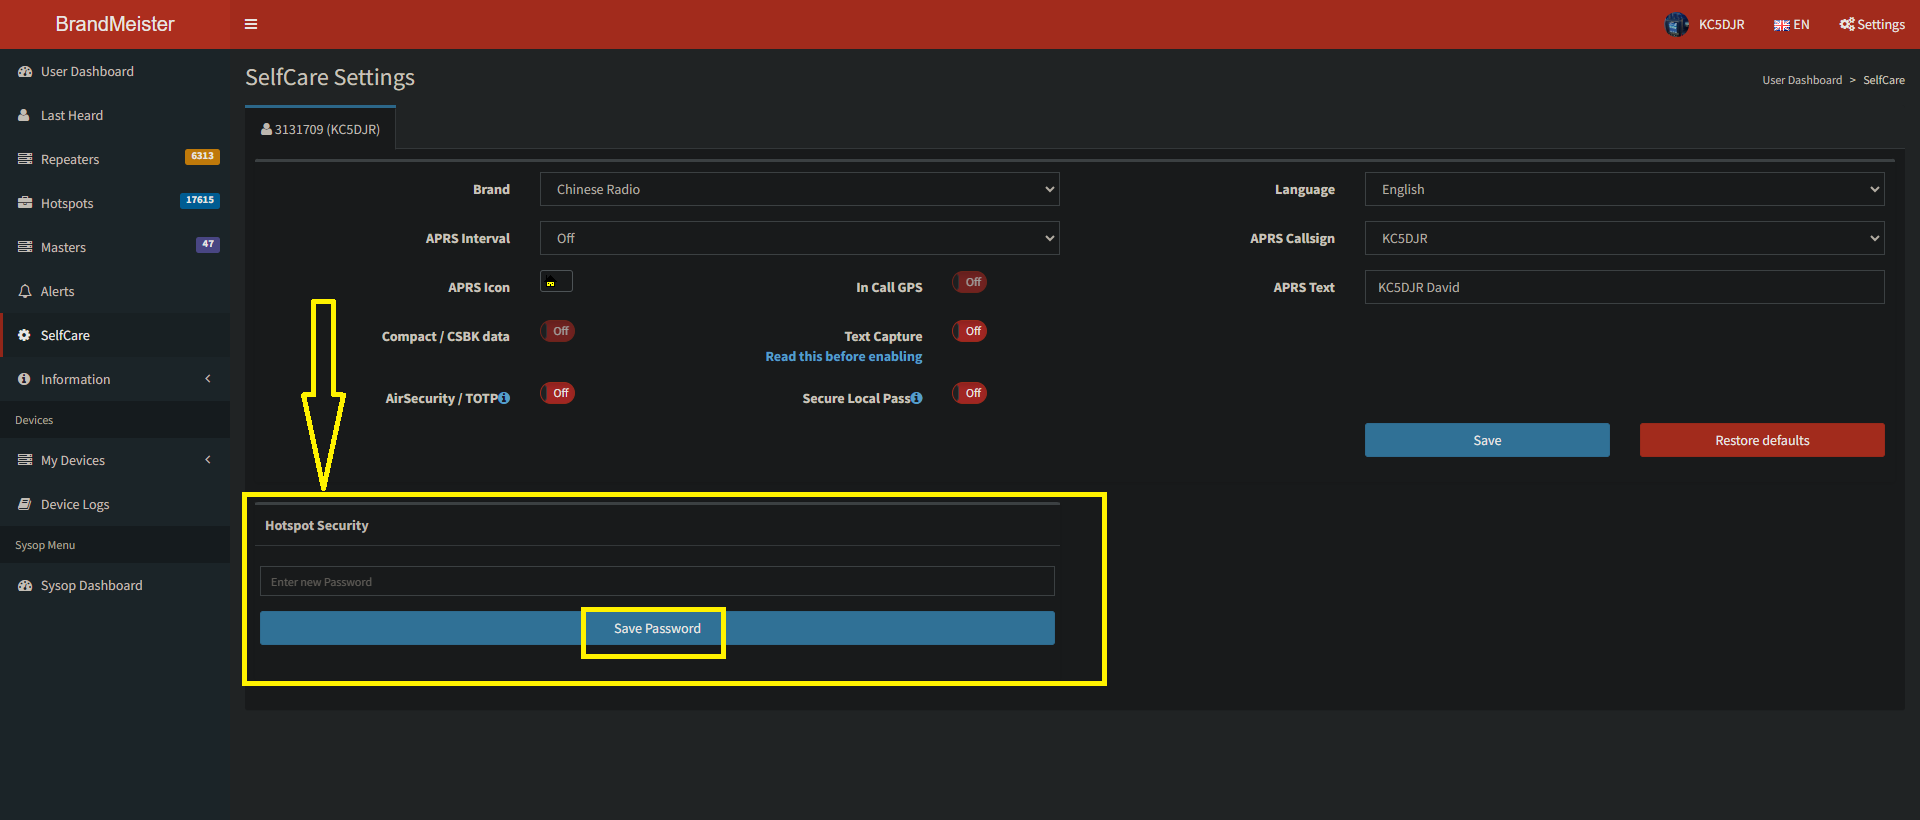Click the Hotspots briefcase icon
The height and width of the screenshot is (820, 1920).
click(x=25, y=203)
